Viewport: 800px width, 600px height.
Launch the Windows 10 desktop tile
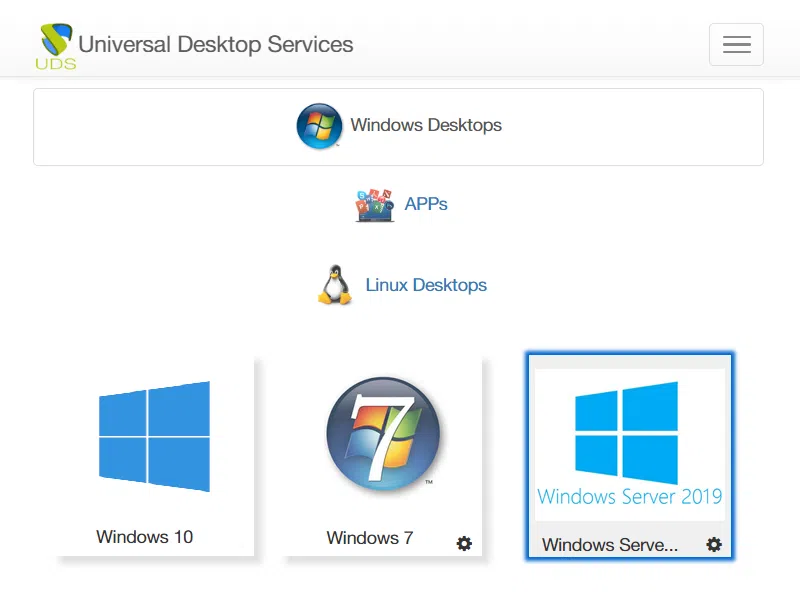tap(154, 457)
